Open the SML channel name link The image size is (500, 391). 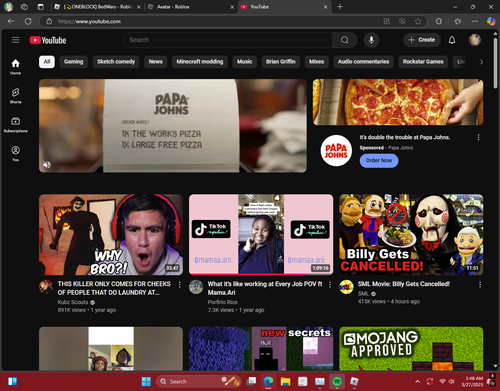[363, 294]
